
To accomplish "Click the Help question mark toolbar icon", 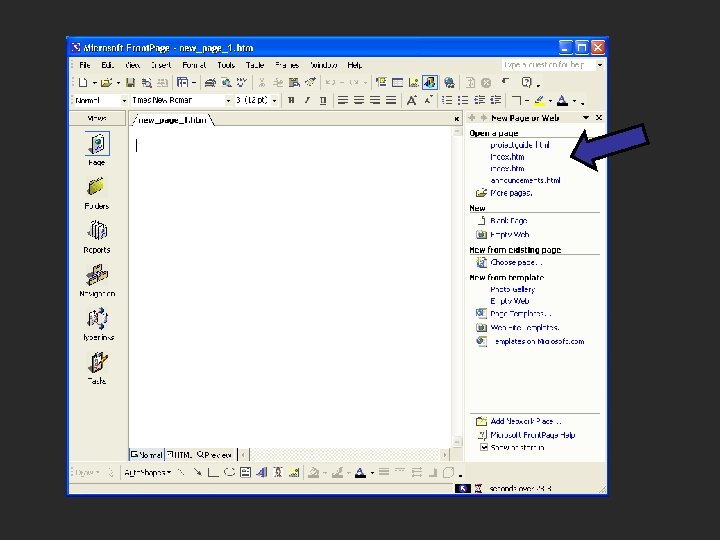I will [x=526, y=83].
